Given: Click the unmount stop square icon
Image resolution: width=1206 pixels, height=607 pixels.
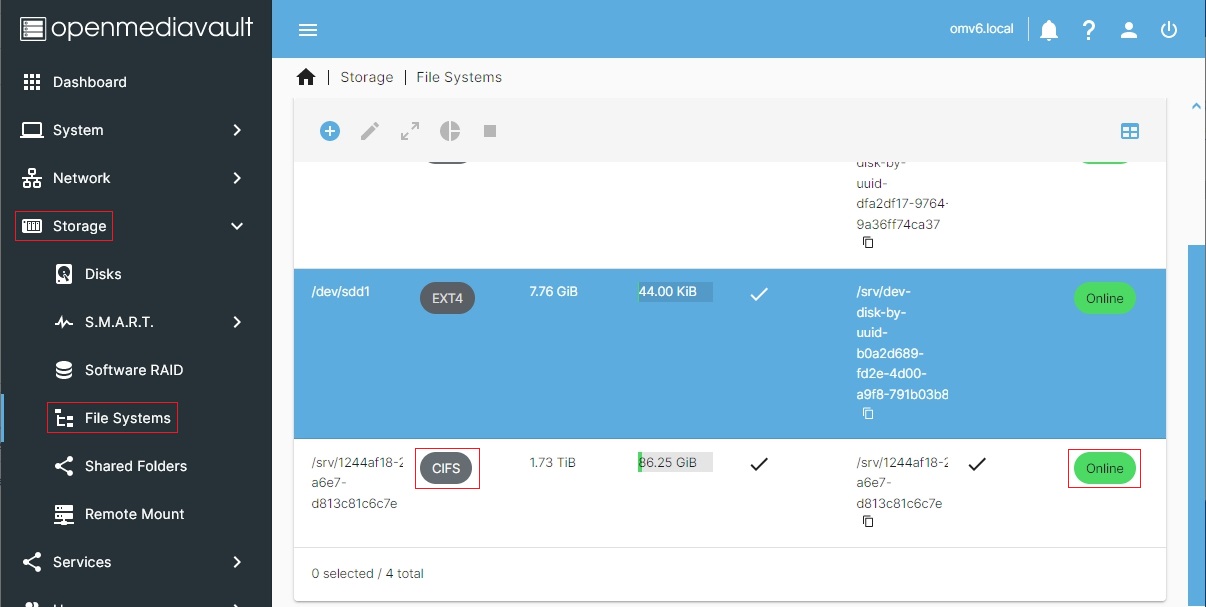Looking at the screenshot, I should point(490,131).
